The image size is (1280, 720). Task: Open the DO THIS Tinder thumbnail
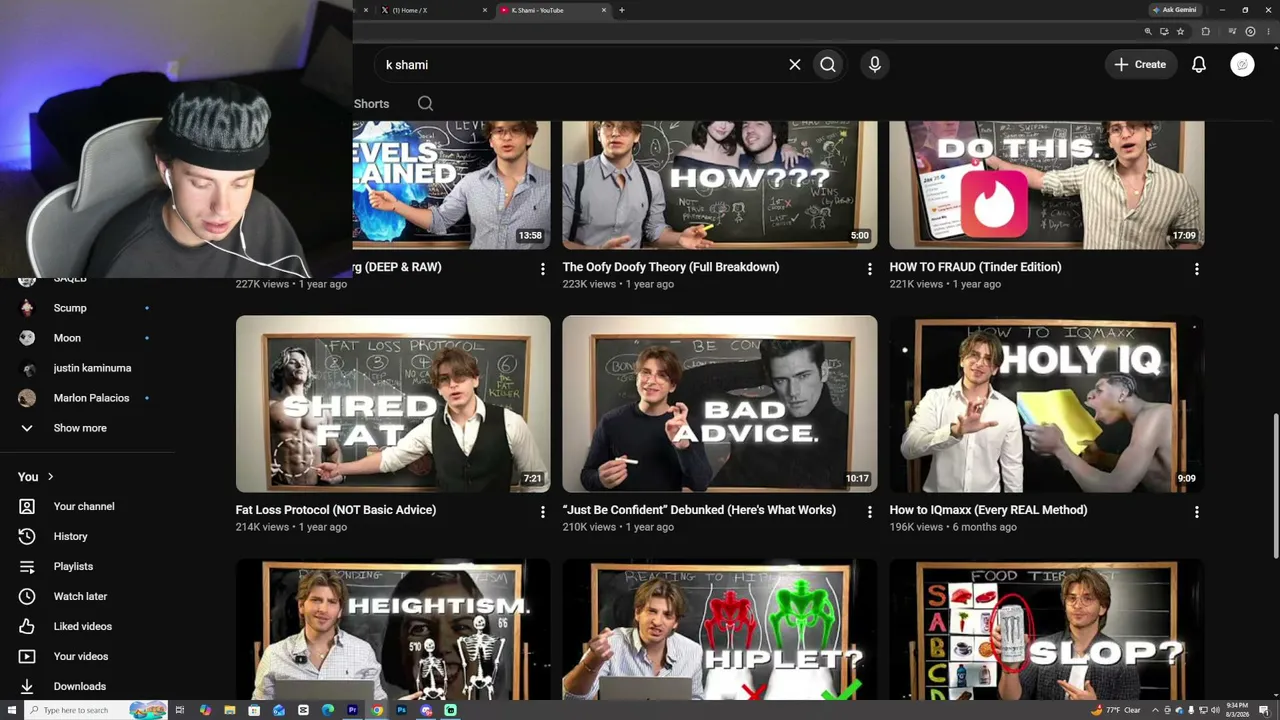pyautogui.click(x=1047, y=185)
